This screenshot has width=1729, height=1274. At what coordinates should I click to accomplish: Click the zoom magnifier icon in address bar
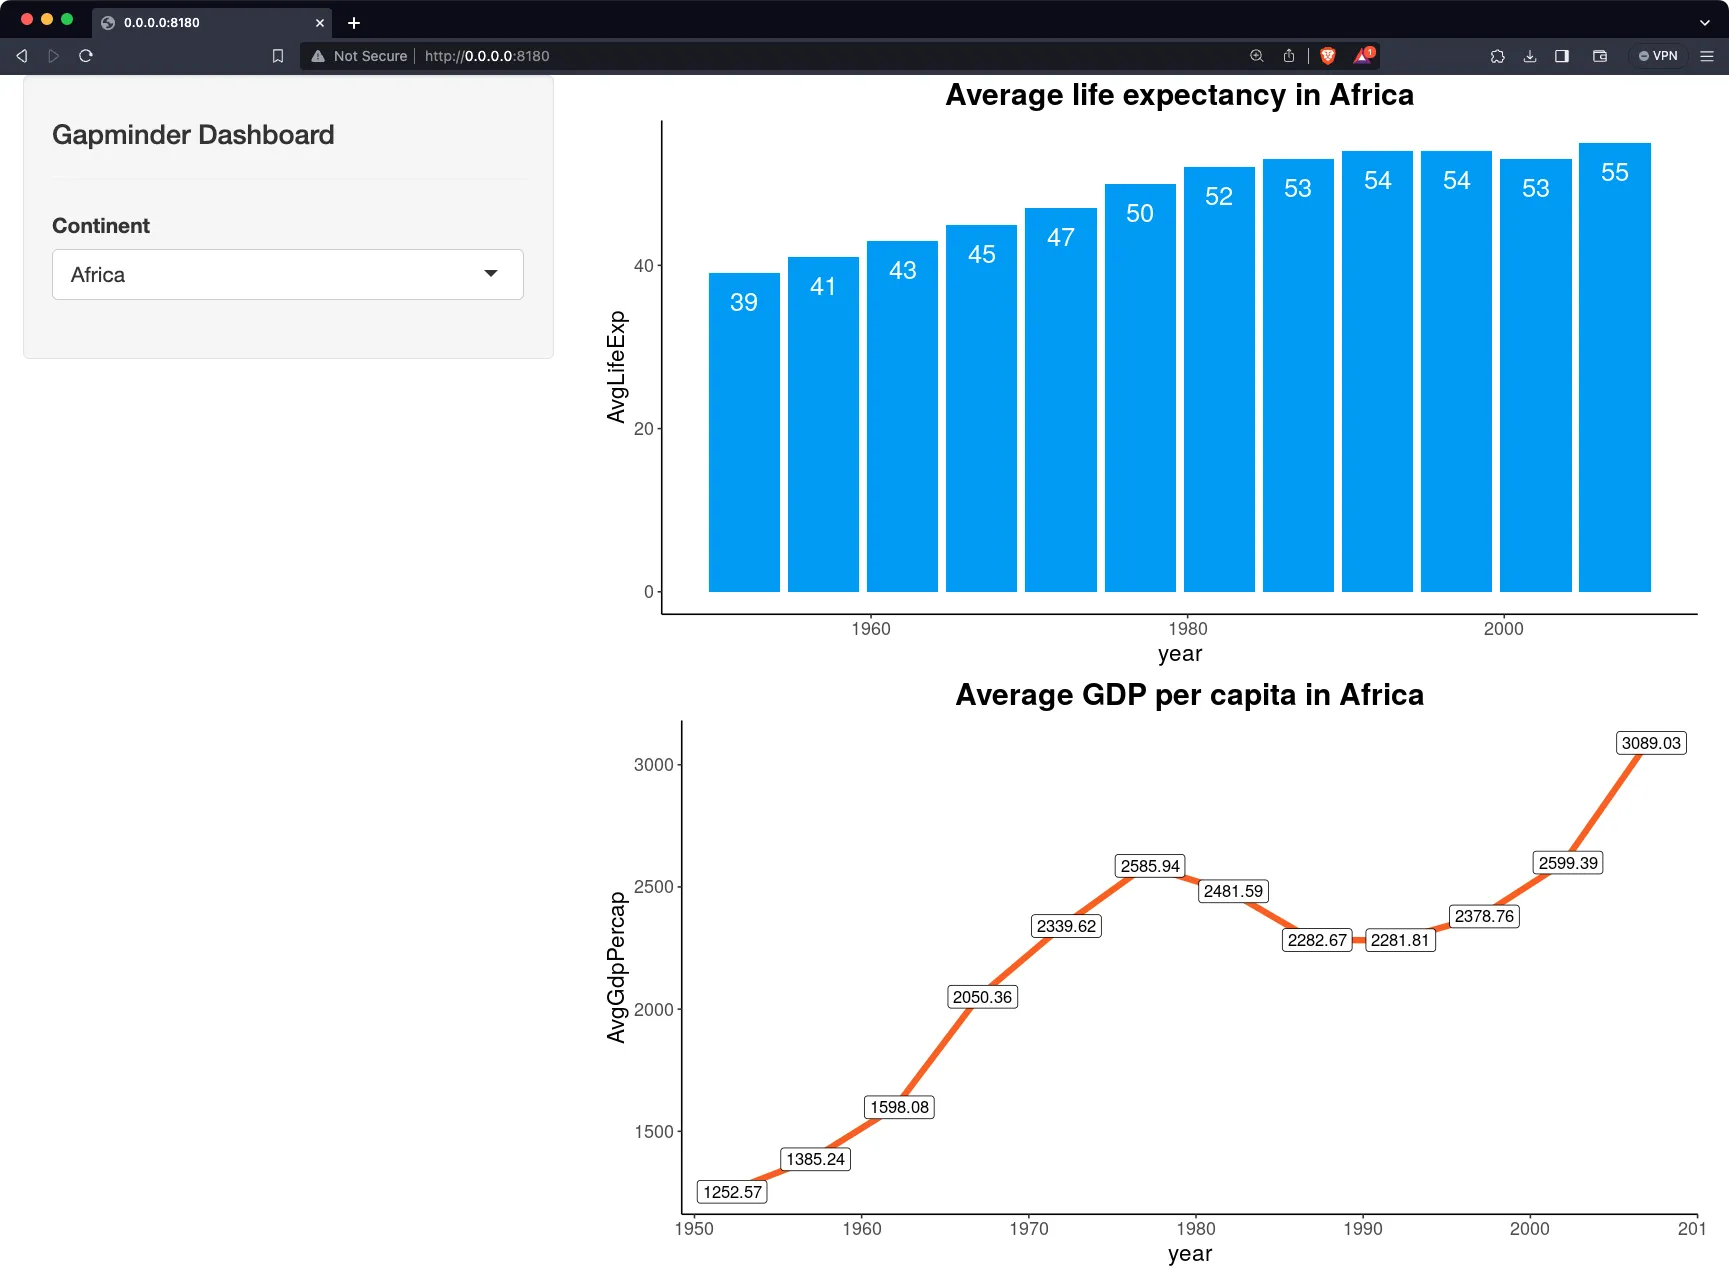pyautogui.click(x=1257, y=56)
